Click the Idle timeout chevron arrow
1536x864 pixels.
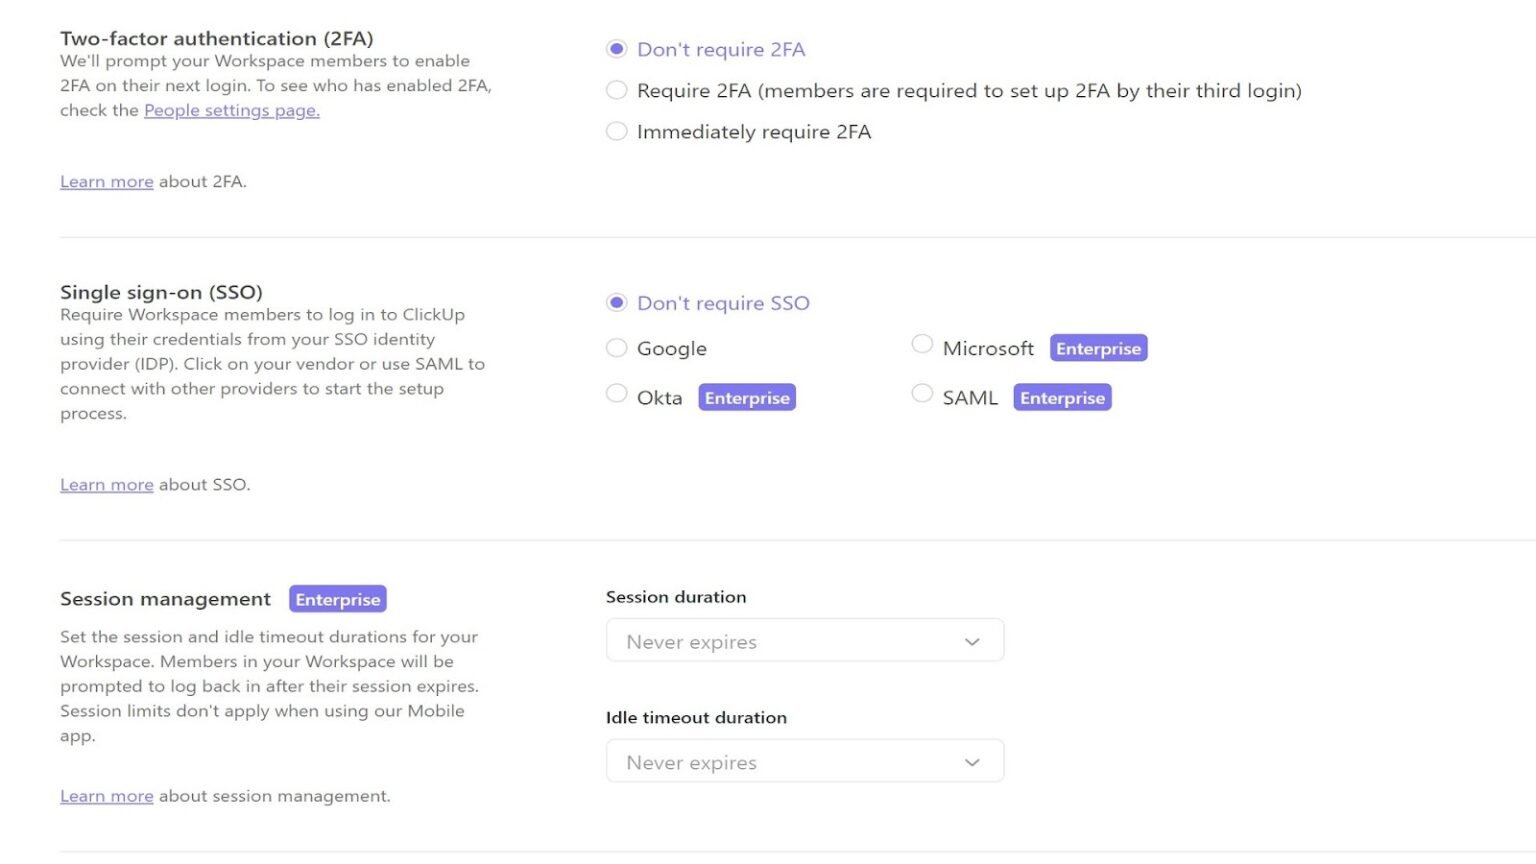pyautogui.click(x=972, y=762)
